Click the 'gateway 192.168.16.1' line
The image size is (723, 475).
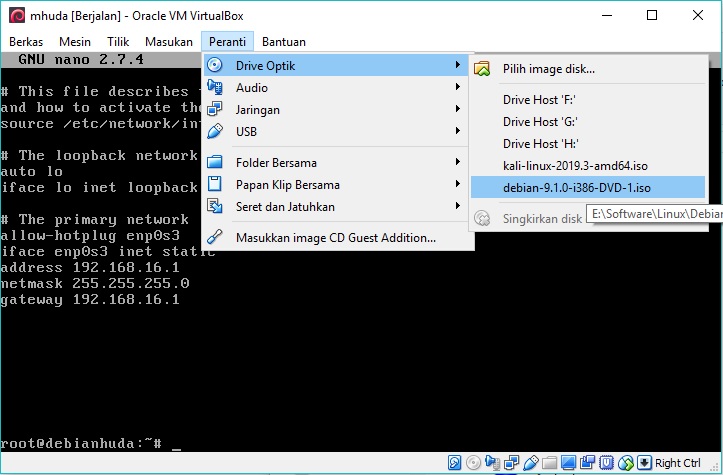(90, 299)
